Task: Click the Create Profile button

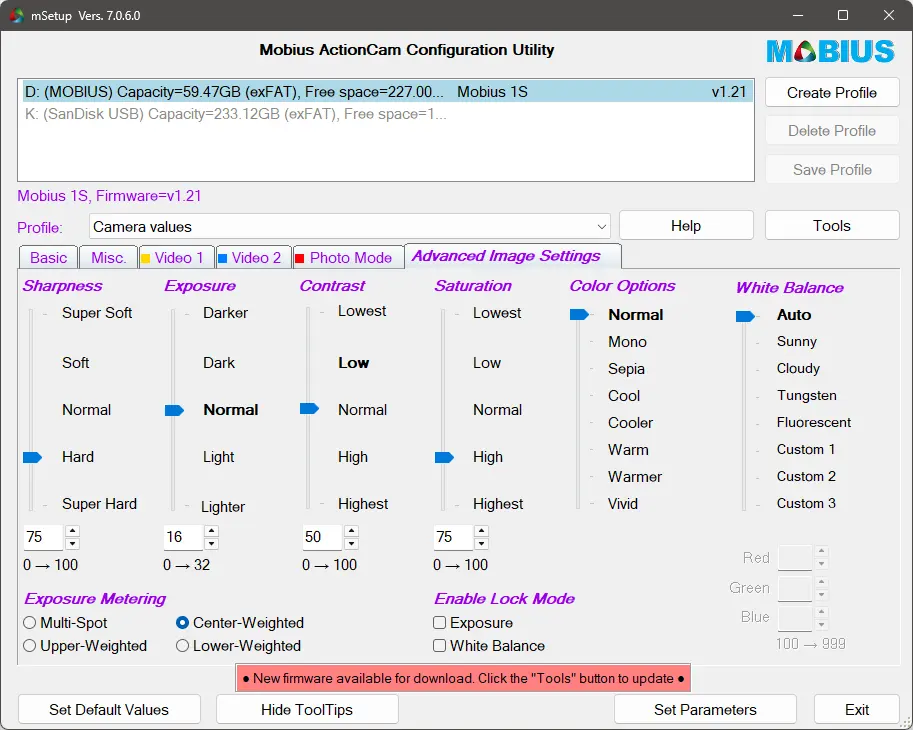Action: click(x=831, y=93)
